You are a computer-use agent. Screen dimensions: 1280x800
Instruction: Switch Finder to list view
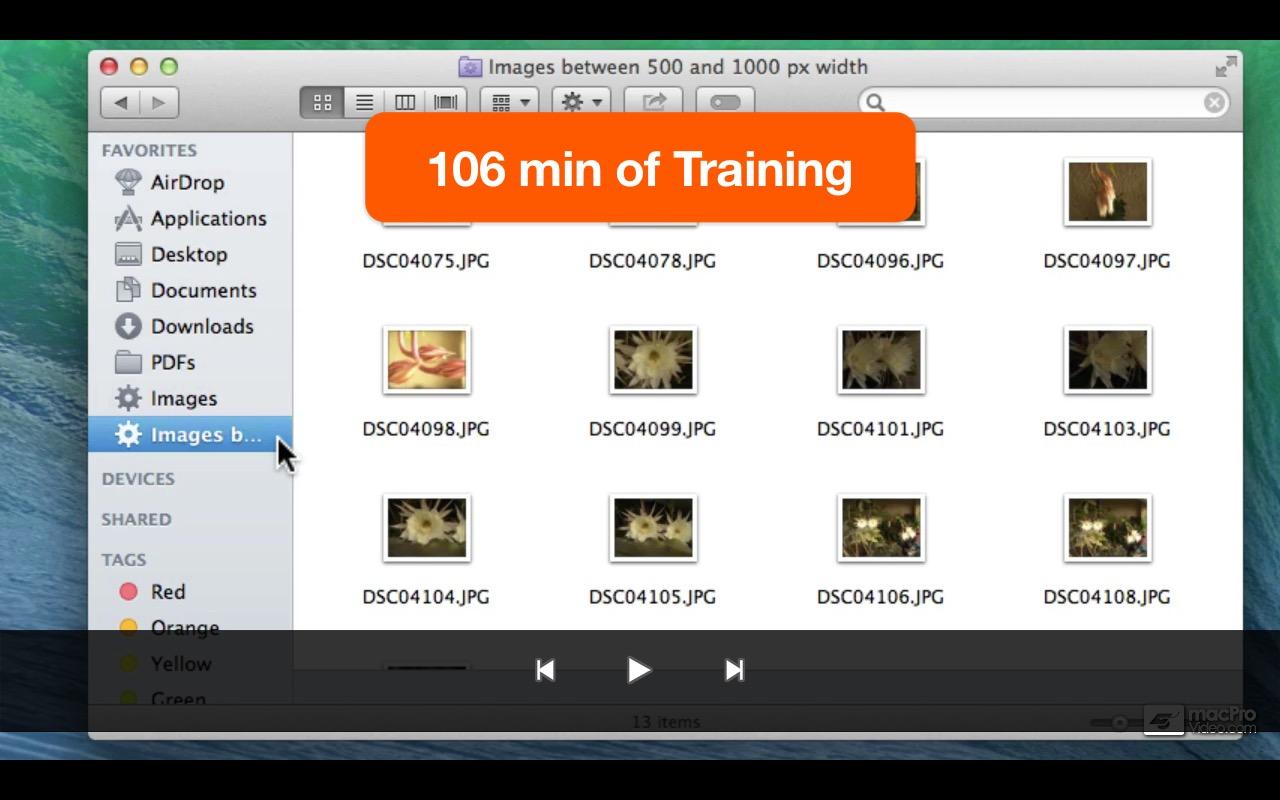[364, 102]
